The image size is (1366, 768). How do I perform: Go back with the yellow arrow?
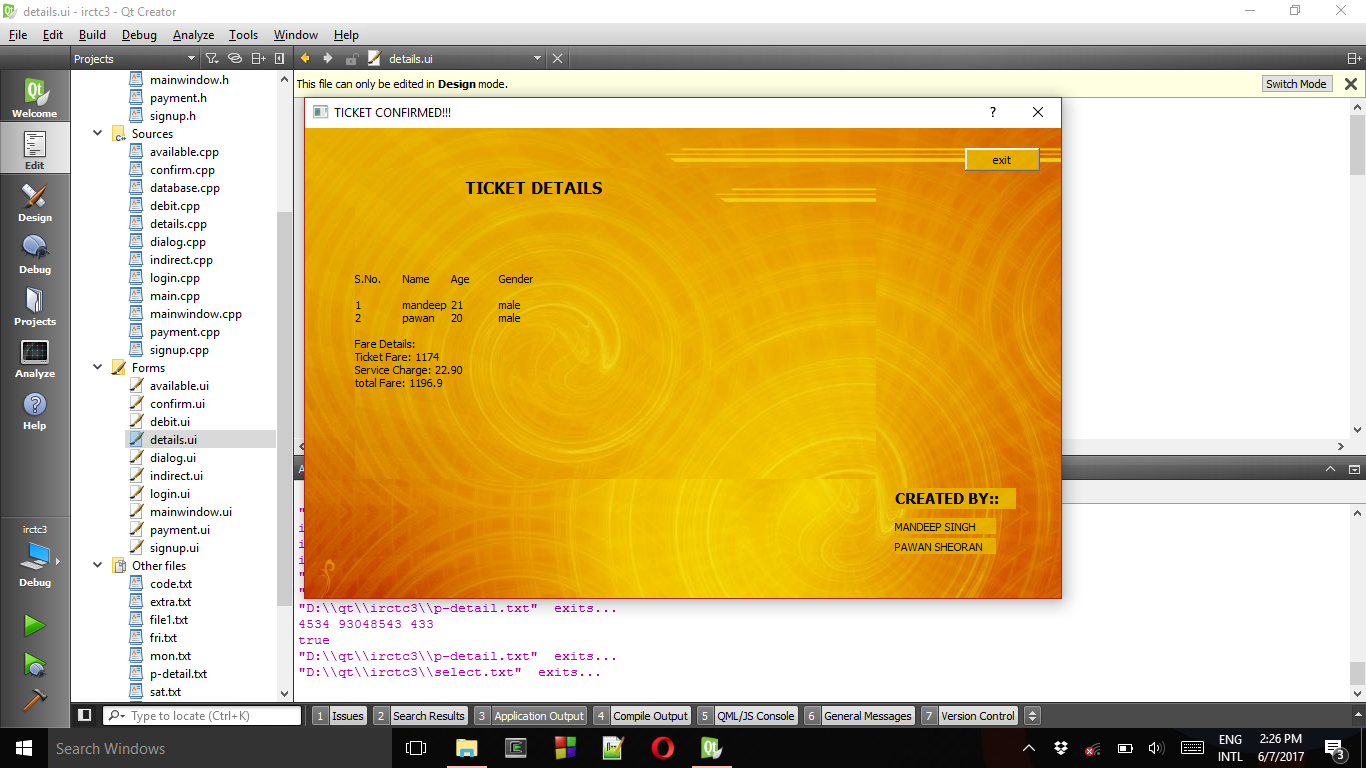coord(305,59)
